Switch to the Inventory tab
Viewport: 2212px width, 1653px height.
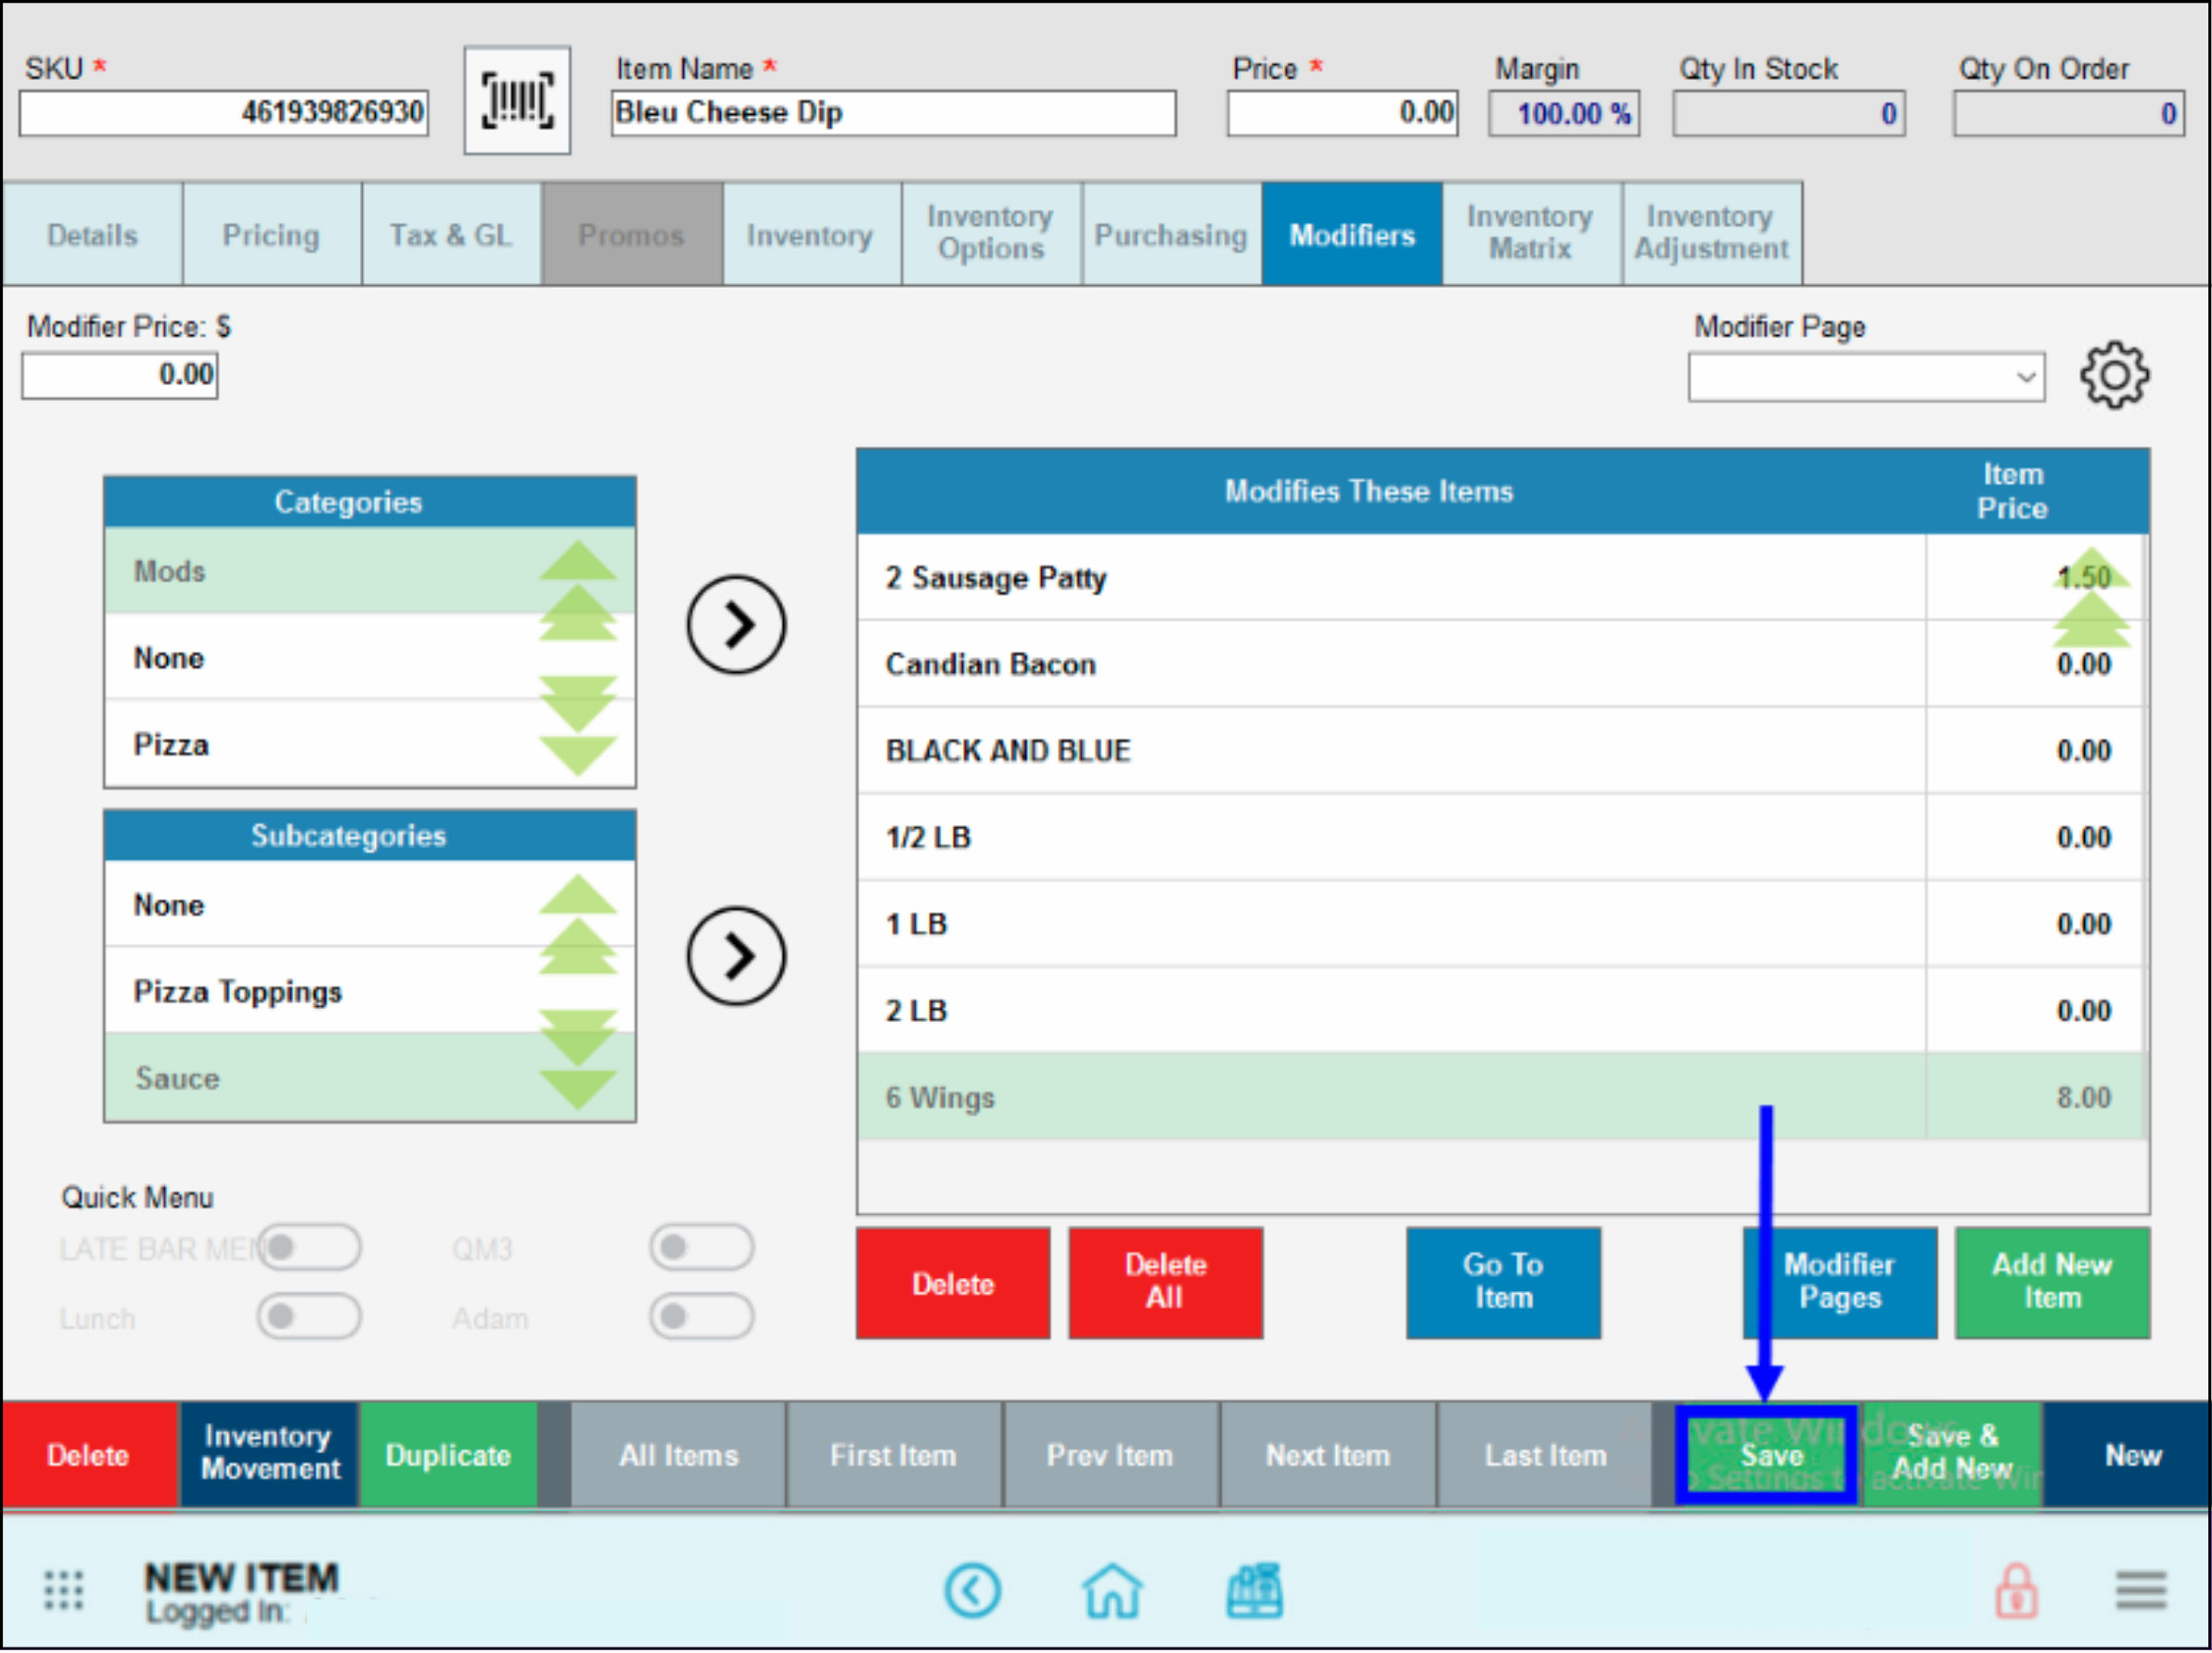click(811, 234)
